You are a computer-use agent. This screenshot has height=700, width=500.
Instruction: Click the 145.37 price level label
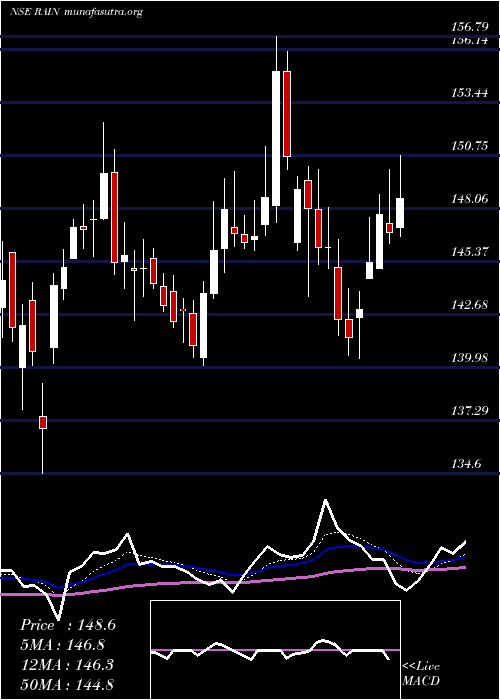(x=470, y=252)
